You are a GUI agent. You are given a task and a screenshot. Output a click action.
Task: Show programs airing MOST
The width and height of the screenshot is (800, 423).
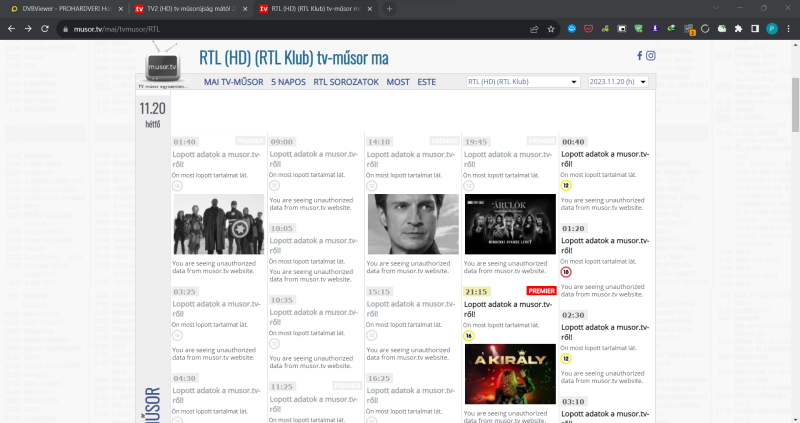398,82
